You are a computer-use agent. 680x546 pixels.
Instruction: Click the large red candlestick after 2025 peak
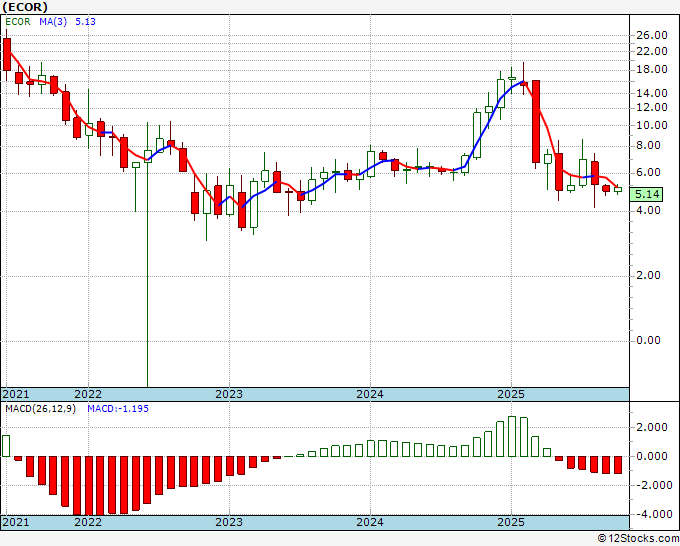coord(536,121)
